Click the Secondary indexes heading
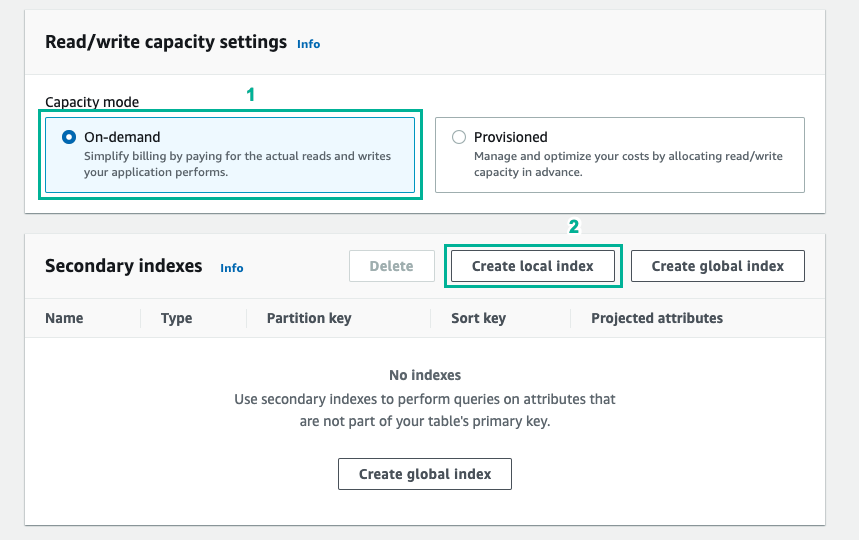The image size is (859, 540). pyautogui.click(x=124, y=266)
